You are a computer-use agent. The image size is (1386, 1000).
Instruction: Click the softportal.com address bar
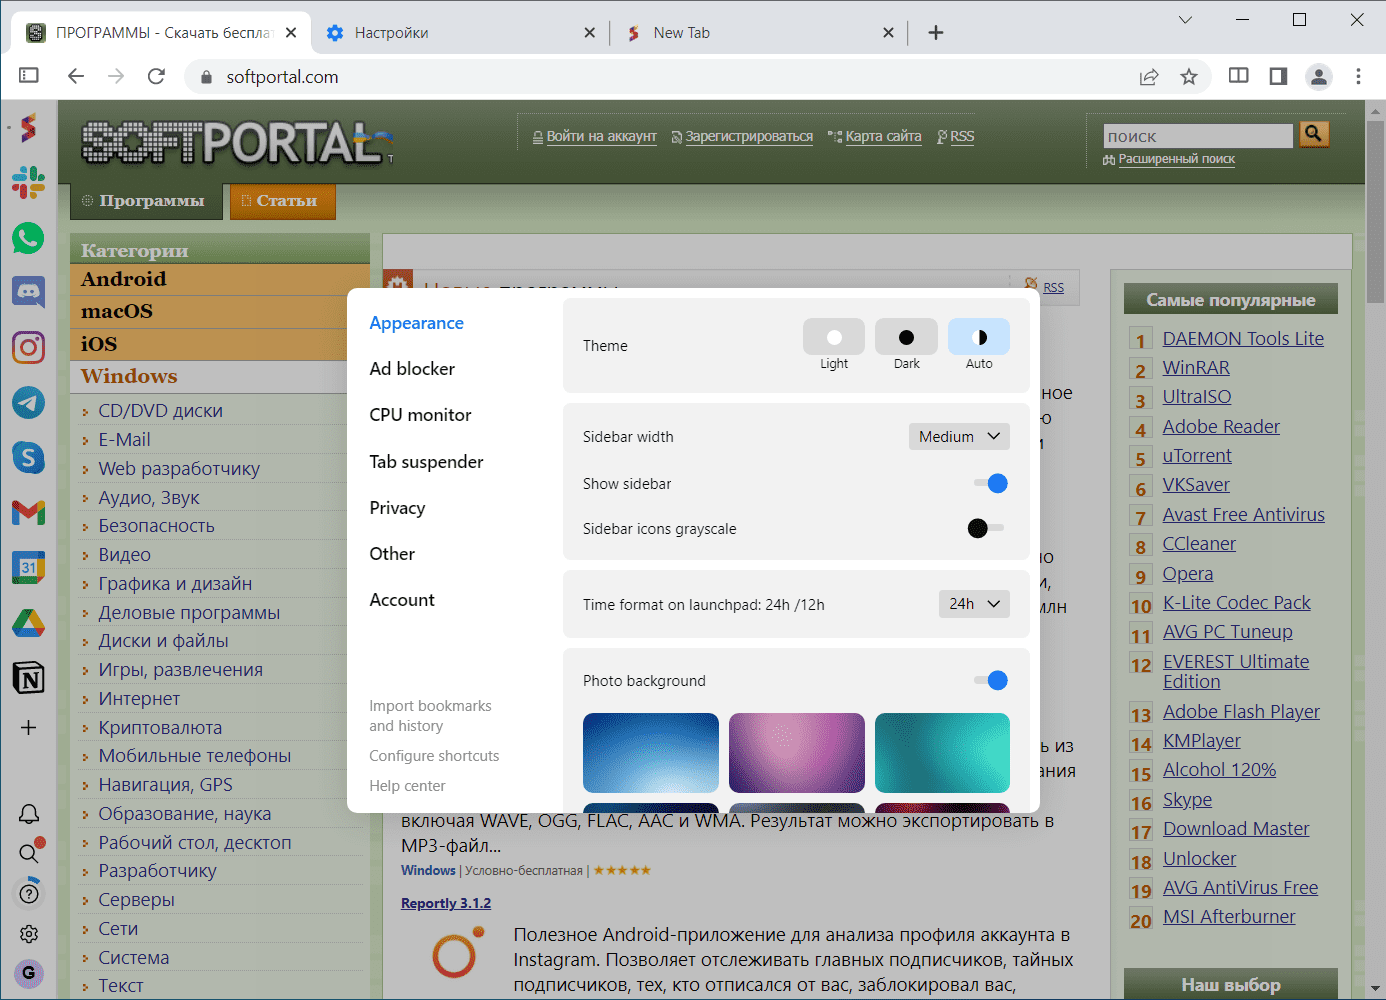660,77
